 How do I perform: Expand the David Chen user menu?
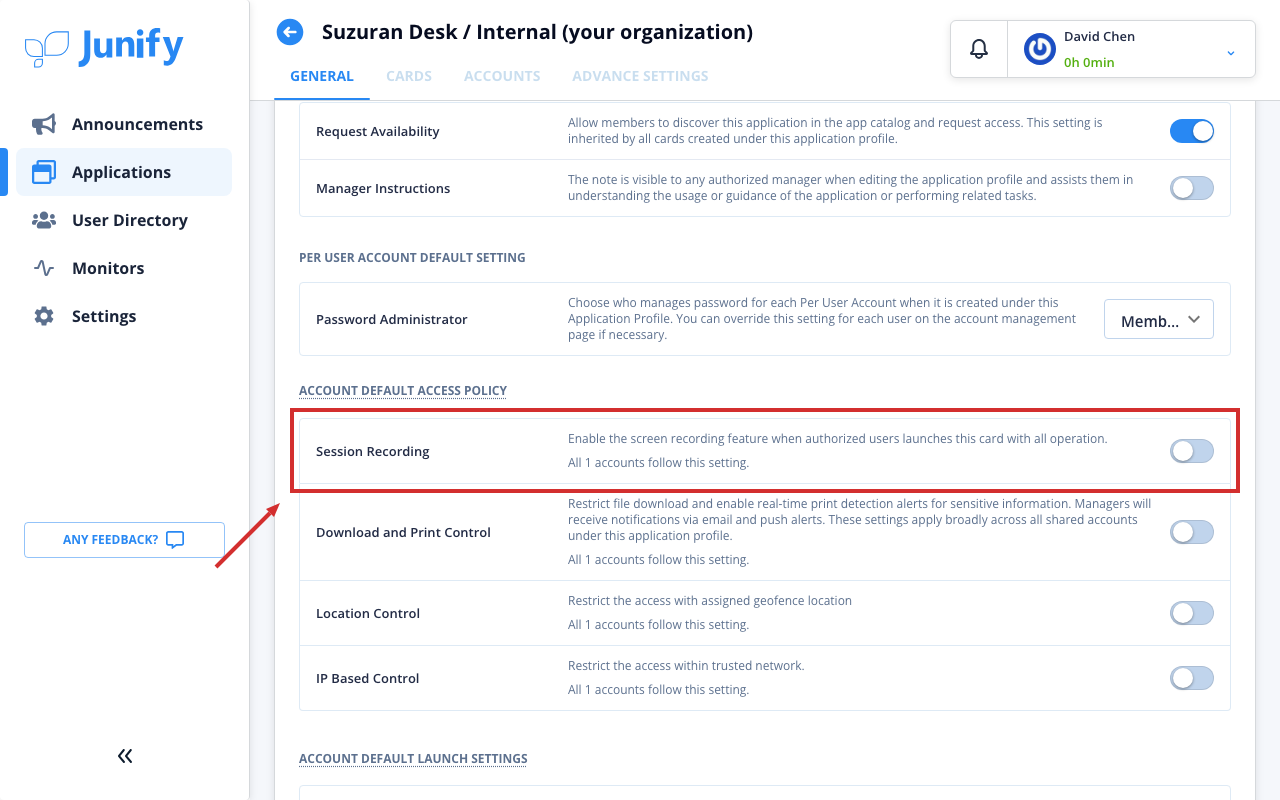[1231, 52]
